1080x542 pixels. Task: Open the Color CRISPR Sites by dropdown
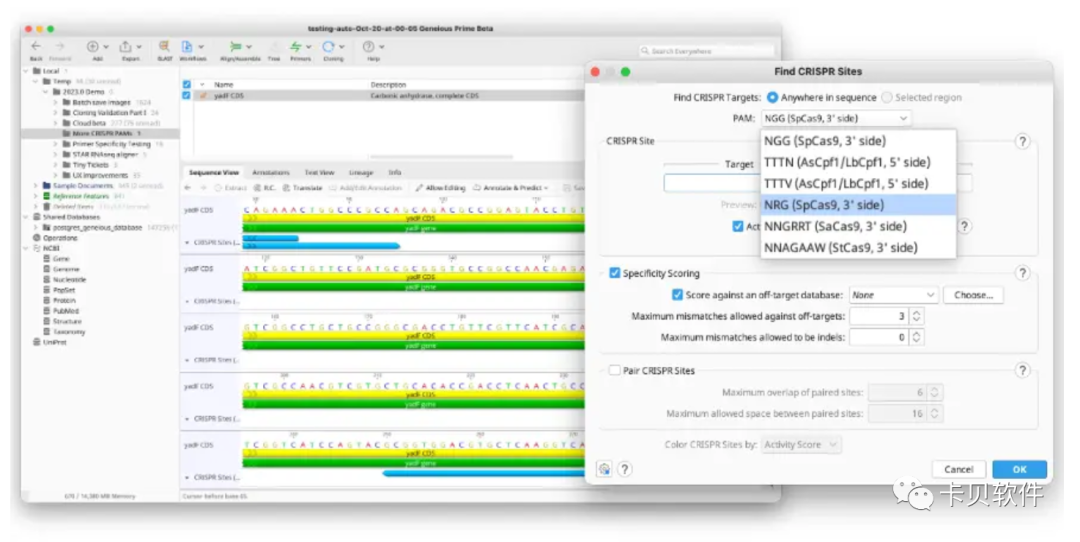click(801, 445)
